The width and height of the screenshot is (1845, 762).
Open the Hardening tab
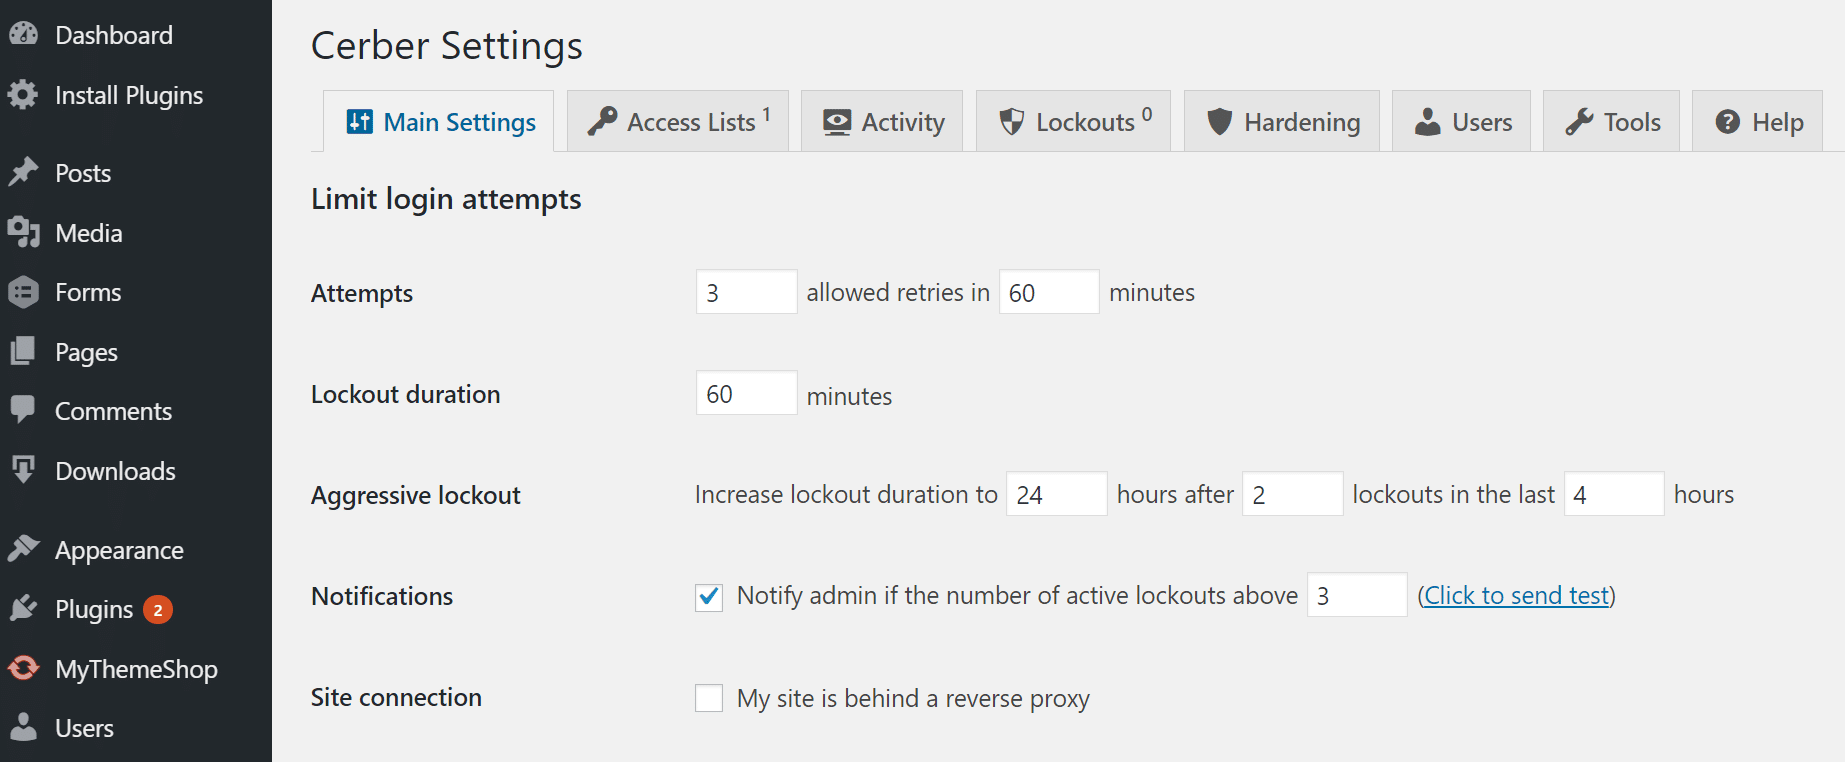(x=1281, y=121)
